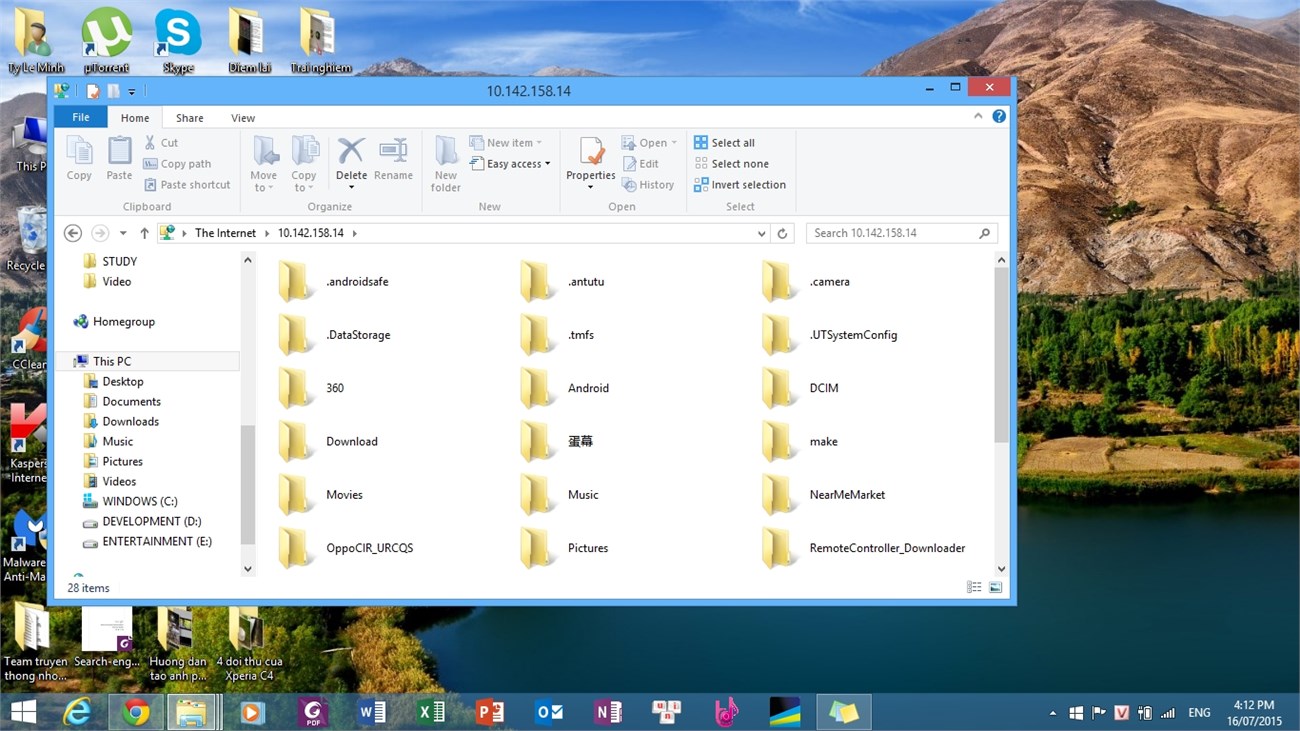
Task: Click file list scroll down arrow
Action: (x=1001, y=569)
